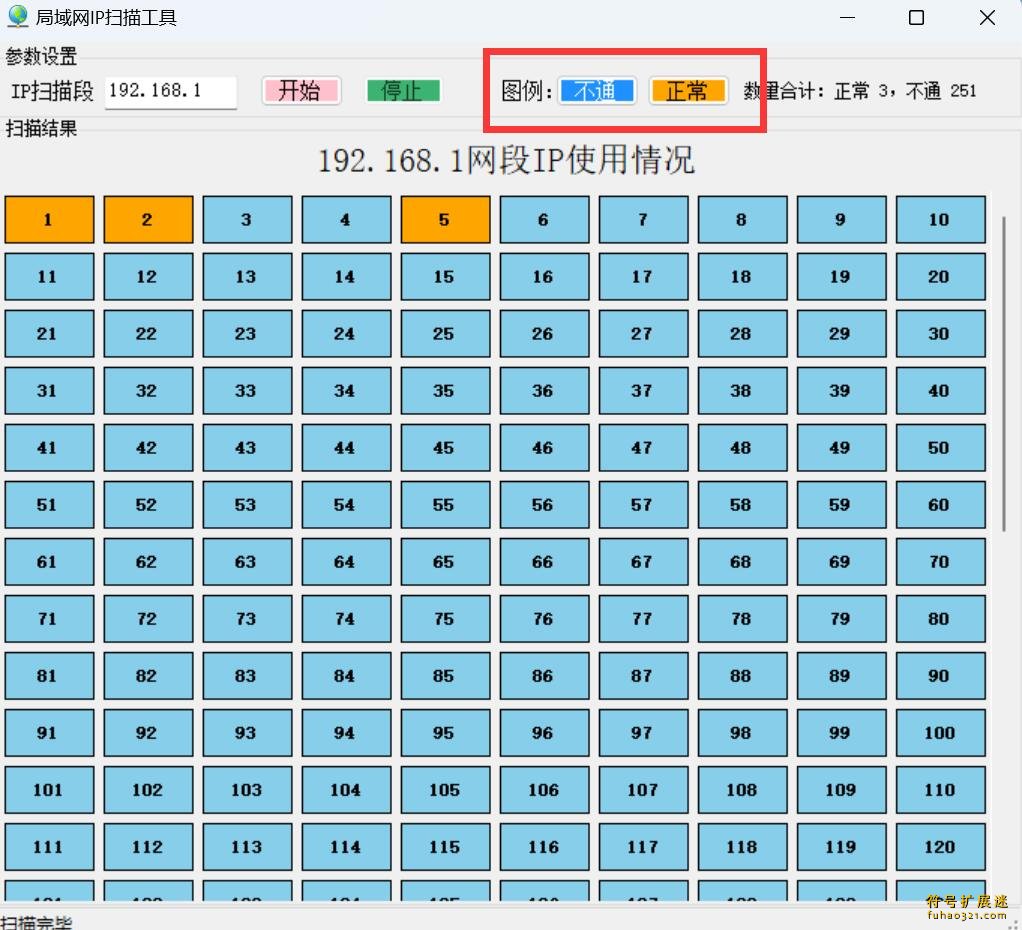1022x930 pixels.
Task: Select orange IP cell 5
Action: click(x=445, y=220)
